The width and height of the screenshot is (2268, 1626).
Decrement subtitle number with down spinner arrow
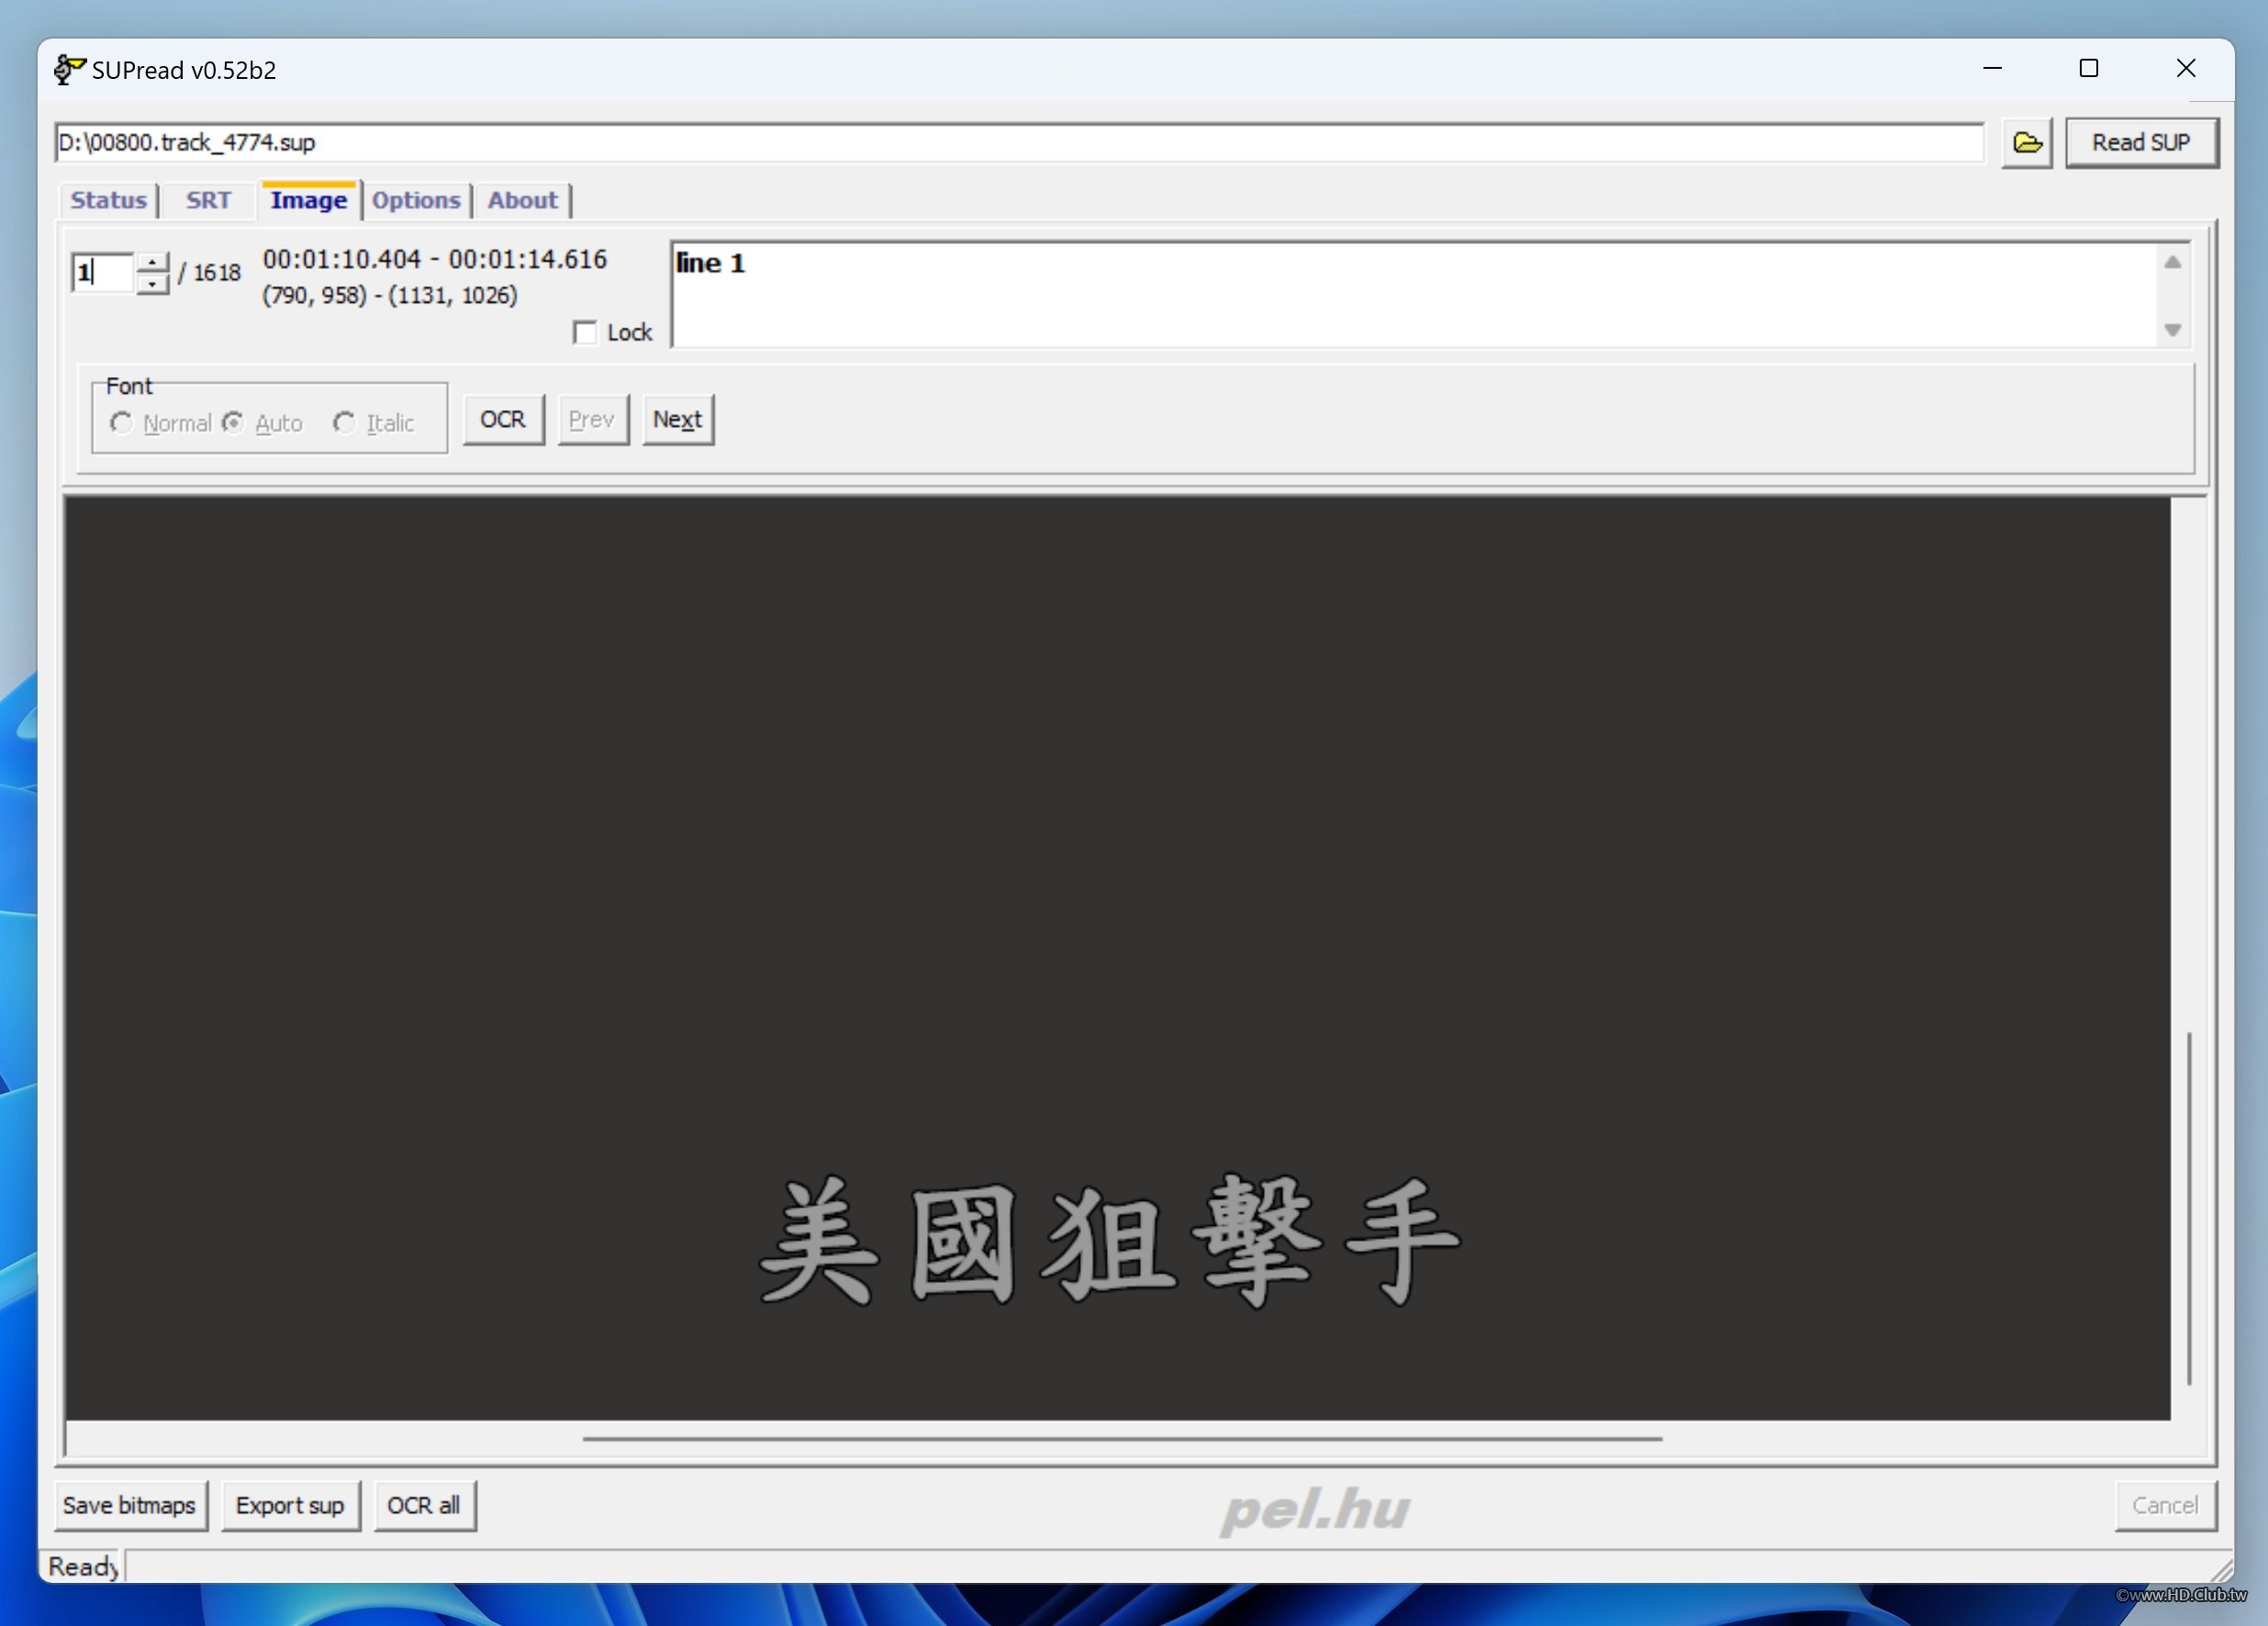click(152, 284)
